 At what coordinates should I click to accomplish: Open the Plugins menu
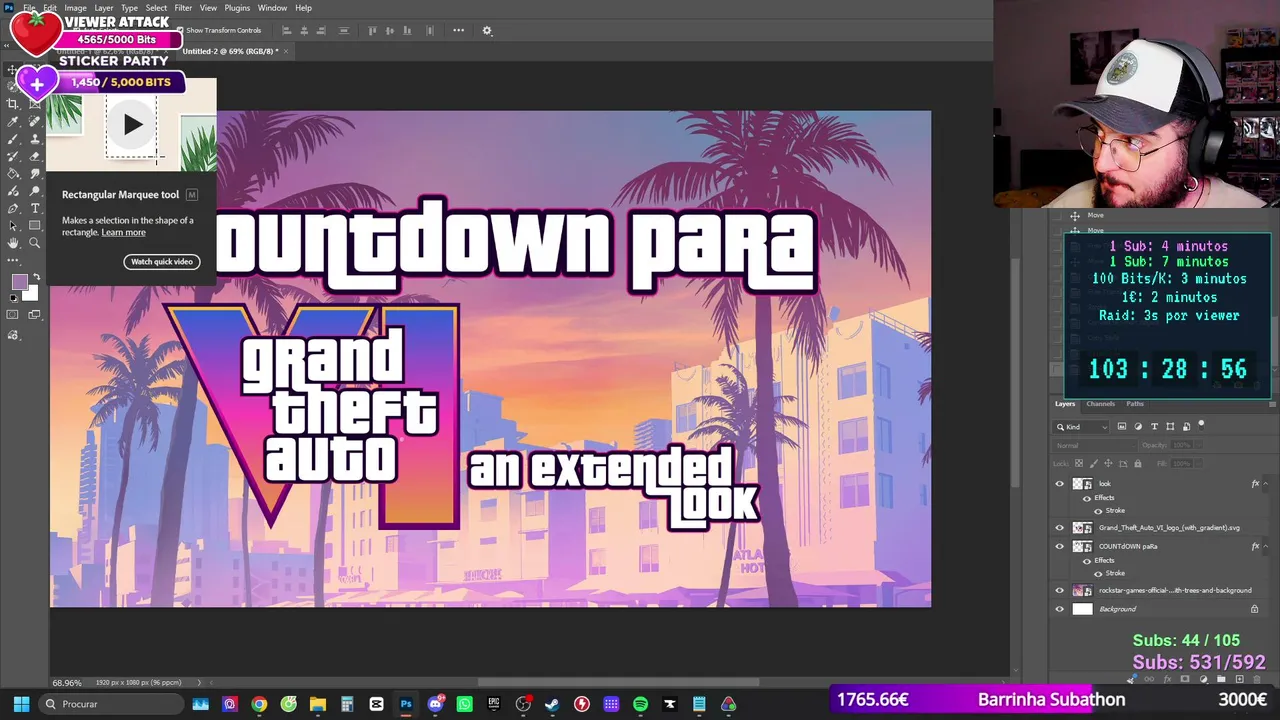pyautogui.click(x=237, y=8)
